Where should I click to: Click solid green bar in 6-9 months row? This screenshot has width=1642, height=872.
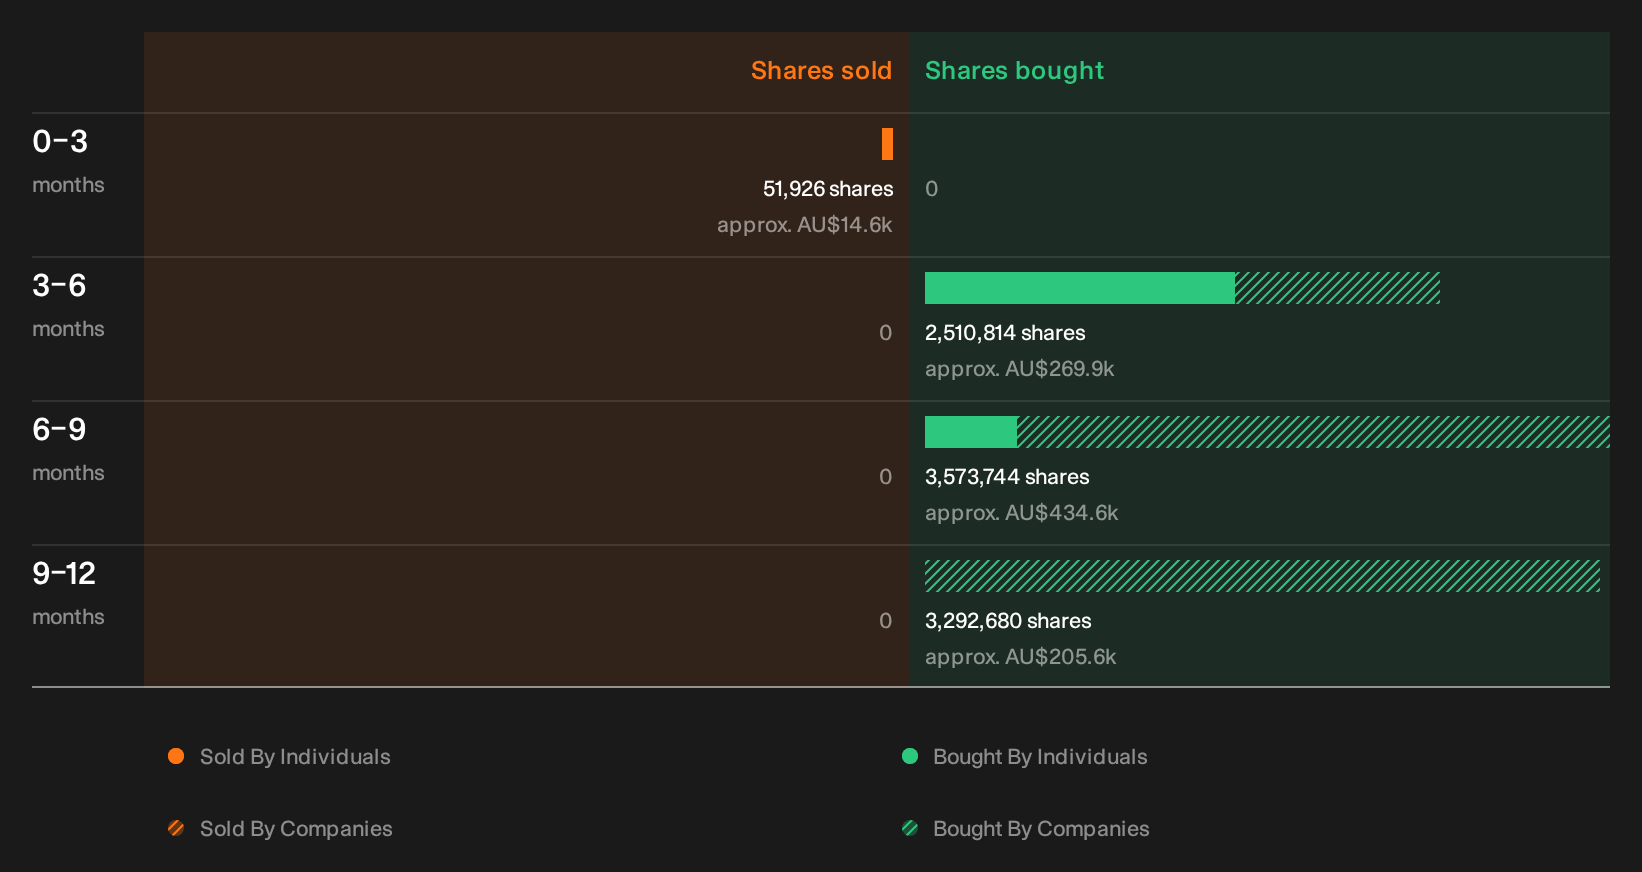(x=971, y=432)
